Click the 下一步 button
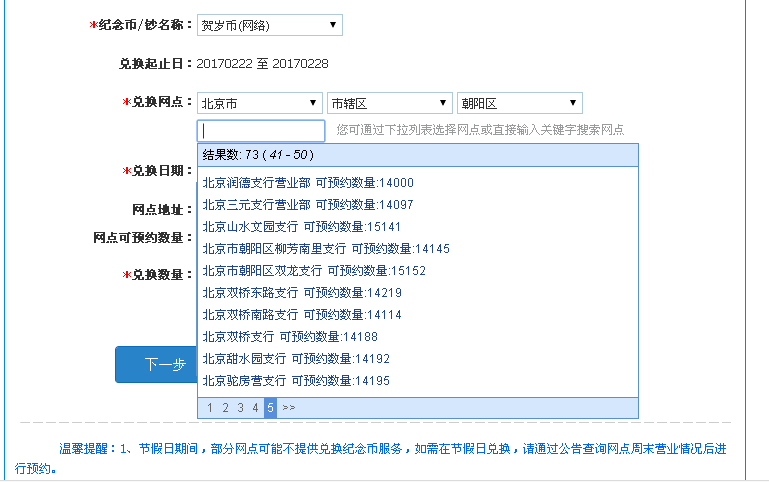The height and width of the screenshot is (482, 769). [x=157, y=365]
